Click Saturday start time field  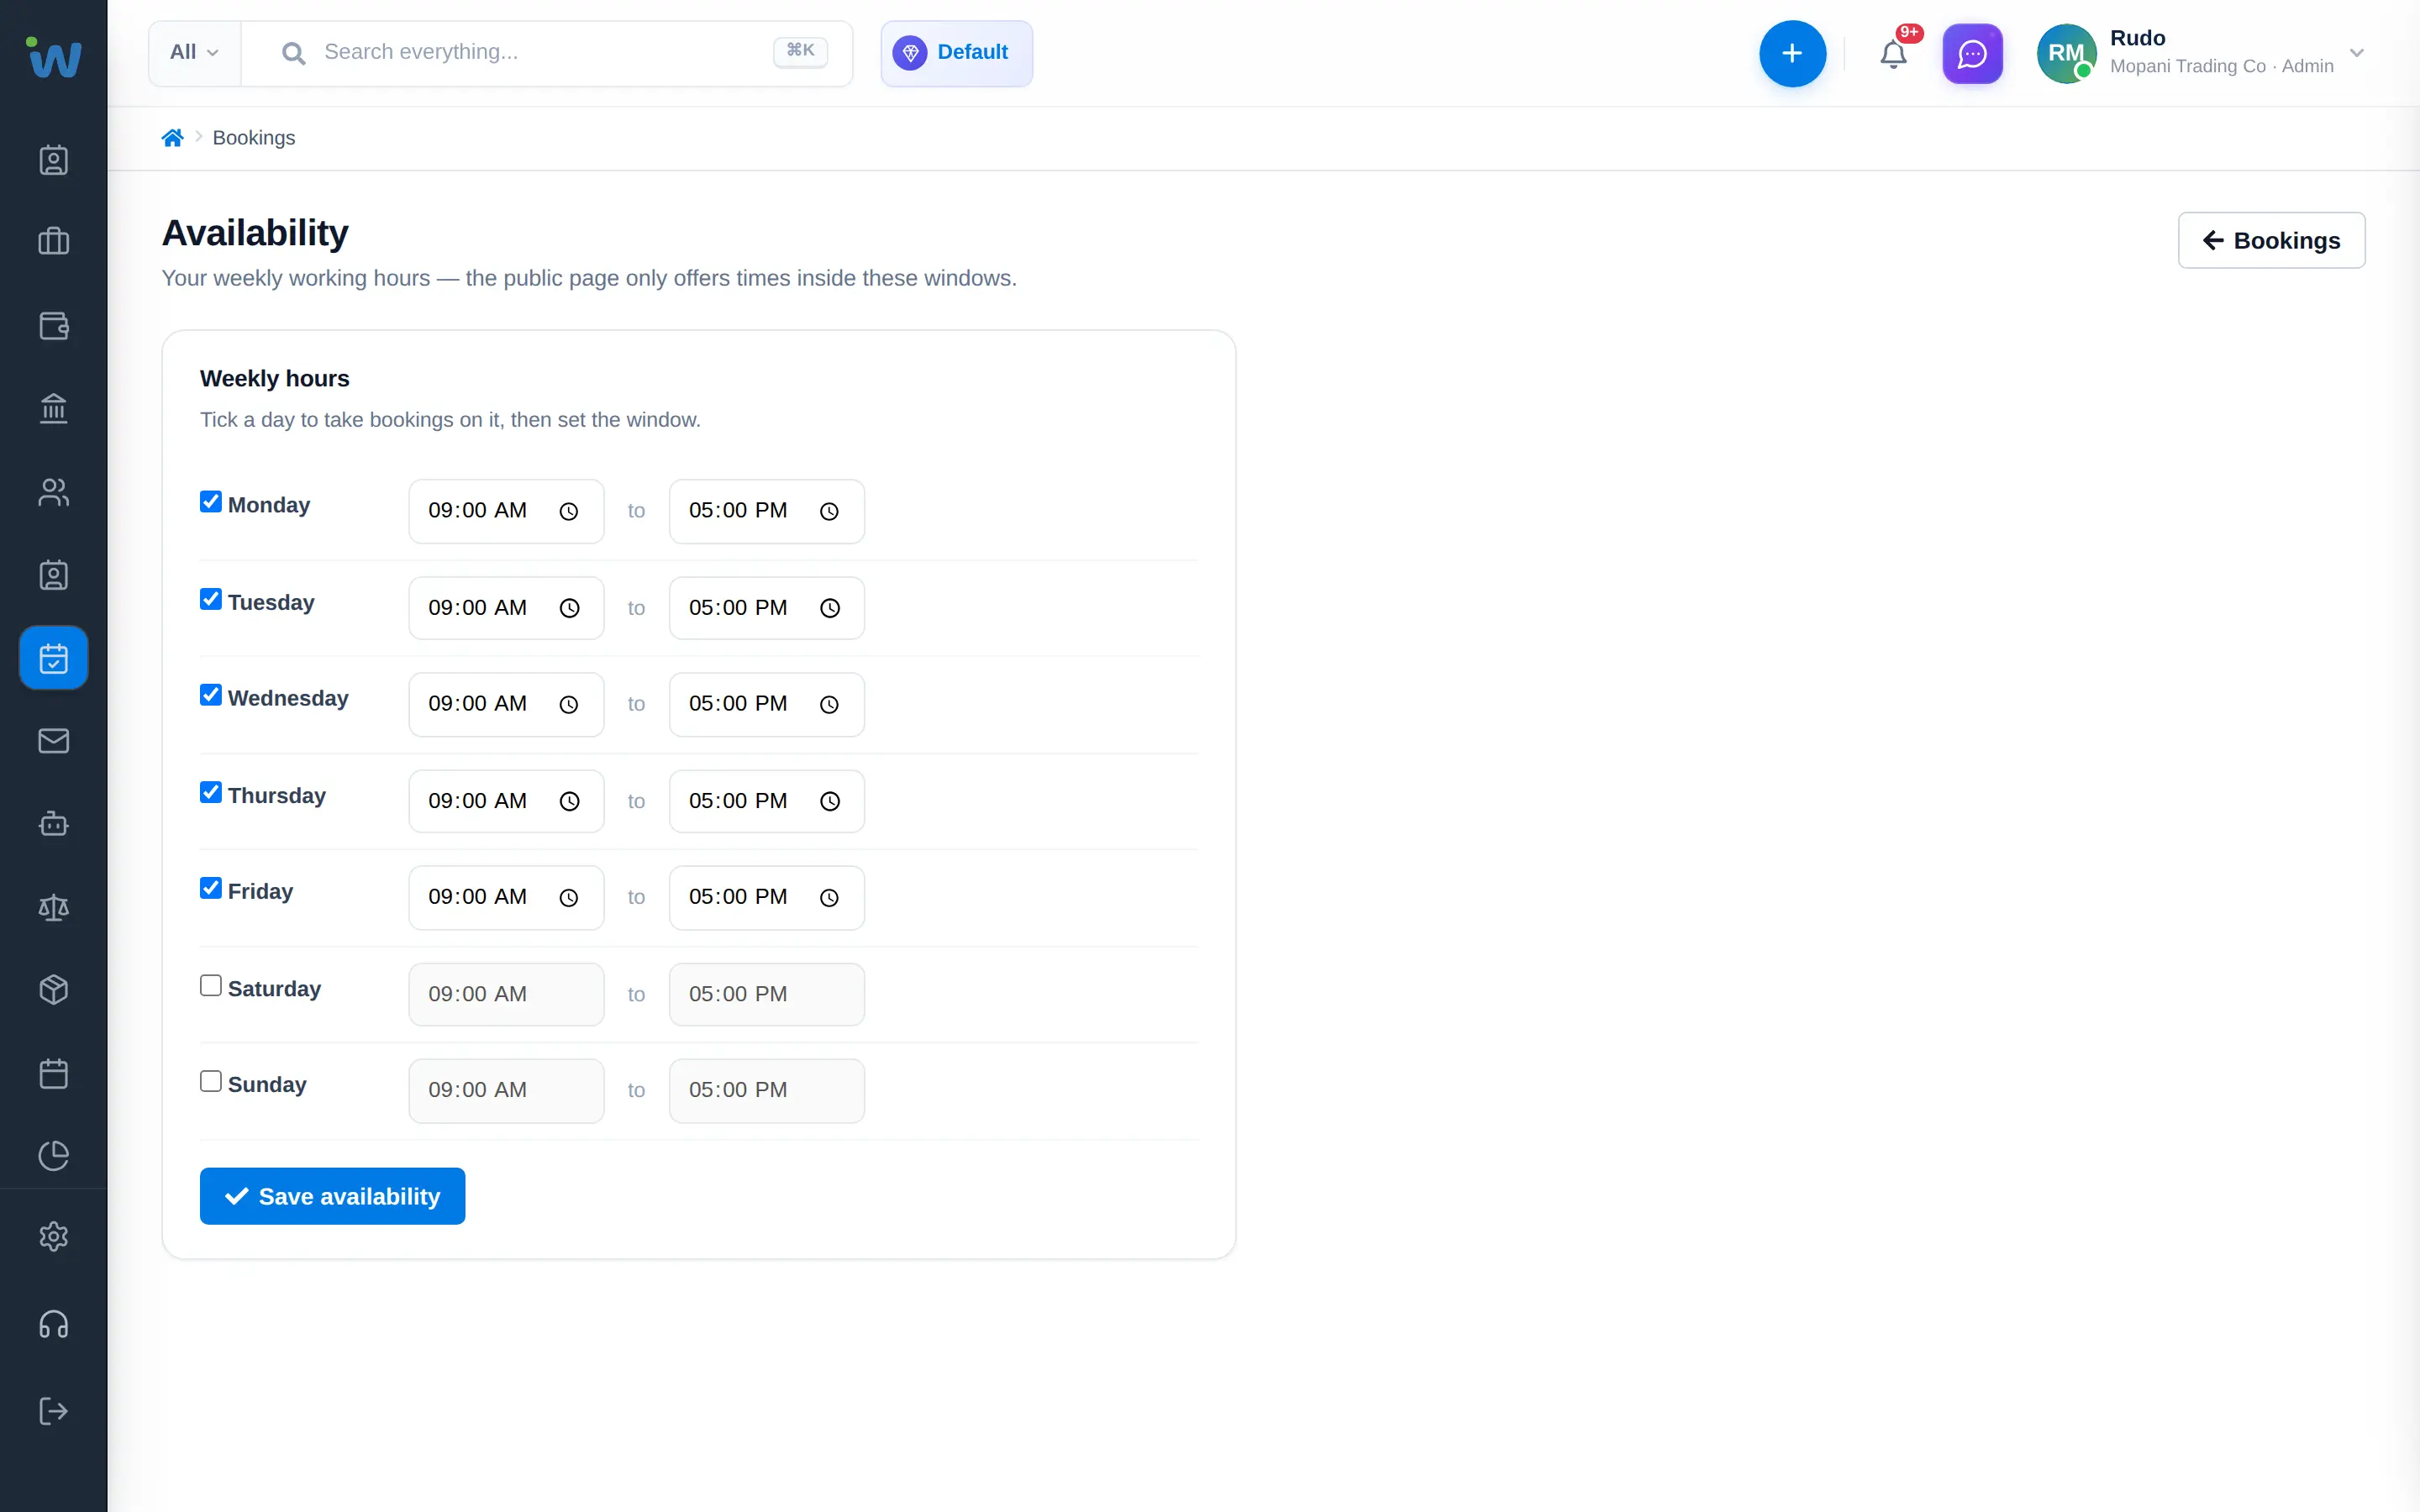coord(506,994)
